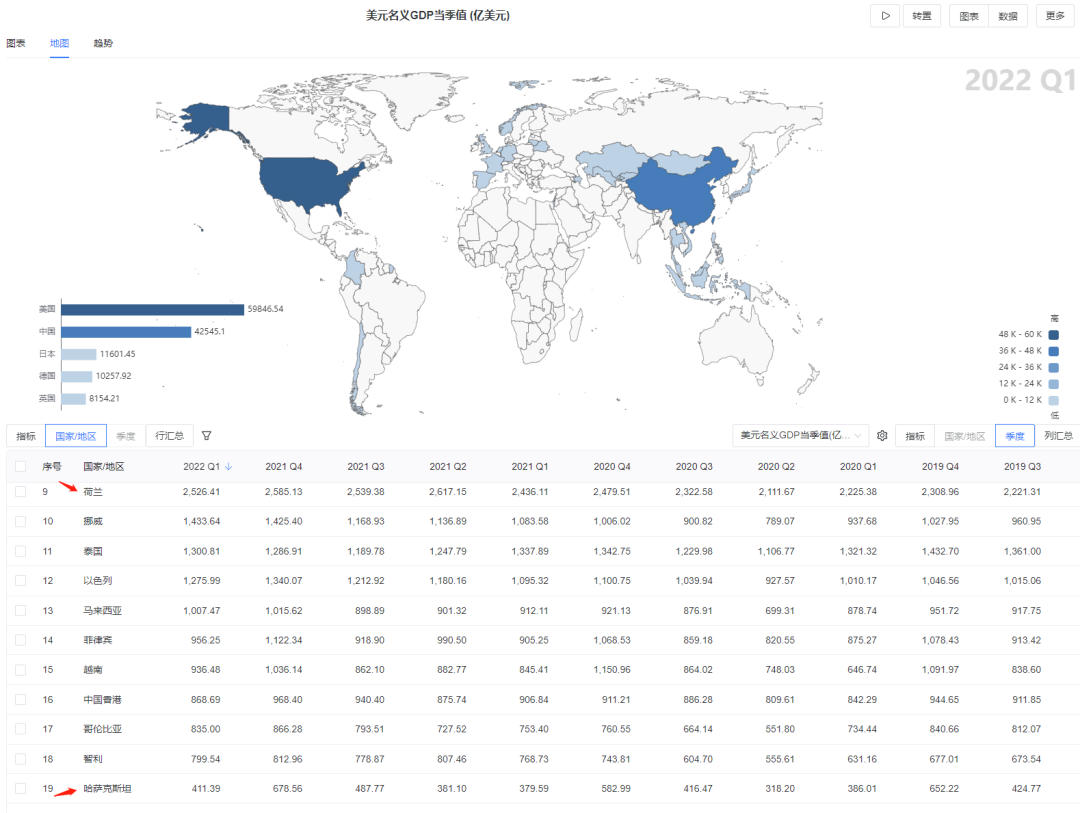Switch to 数据 view in top-right toggle
This screenshot has width=1080, height=813.
1008,16
